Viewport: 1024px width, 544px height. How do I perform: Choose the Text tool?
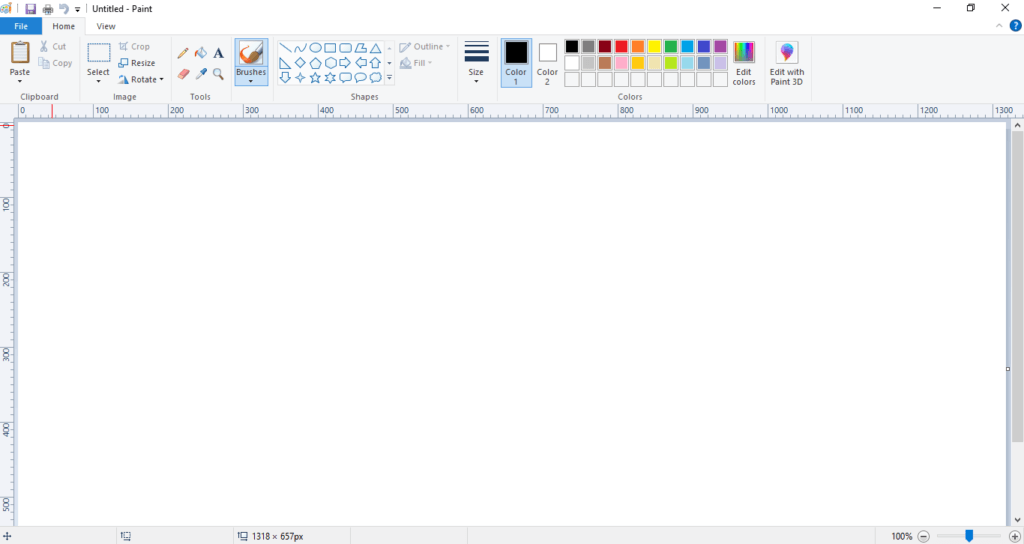pos(218,53)
